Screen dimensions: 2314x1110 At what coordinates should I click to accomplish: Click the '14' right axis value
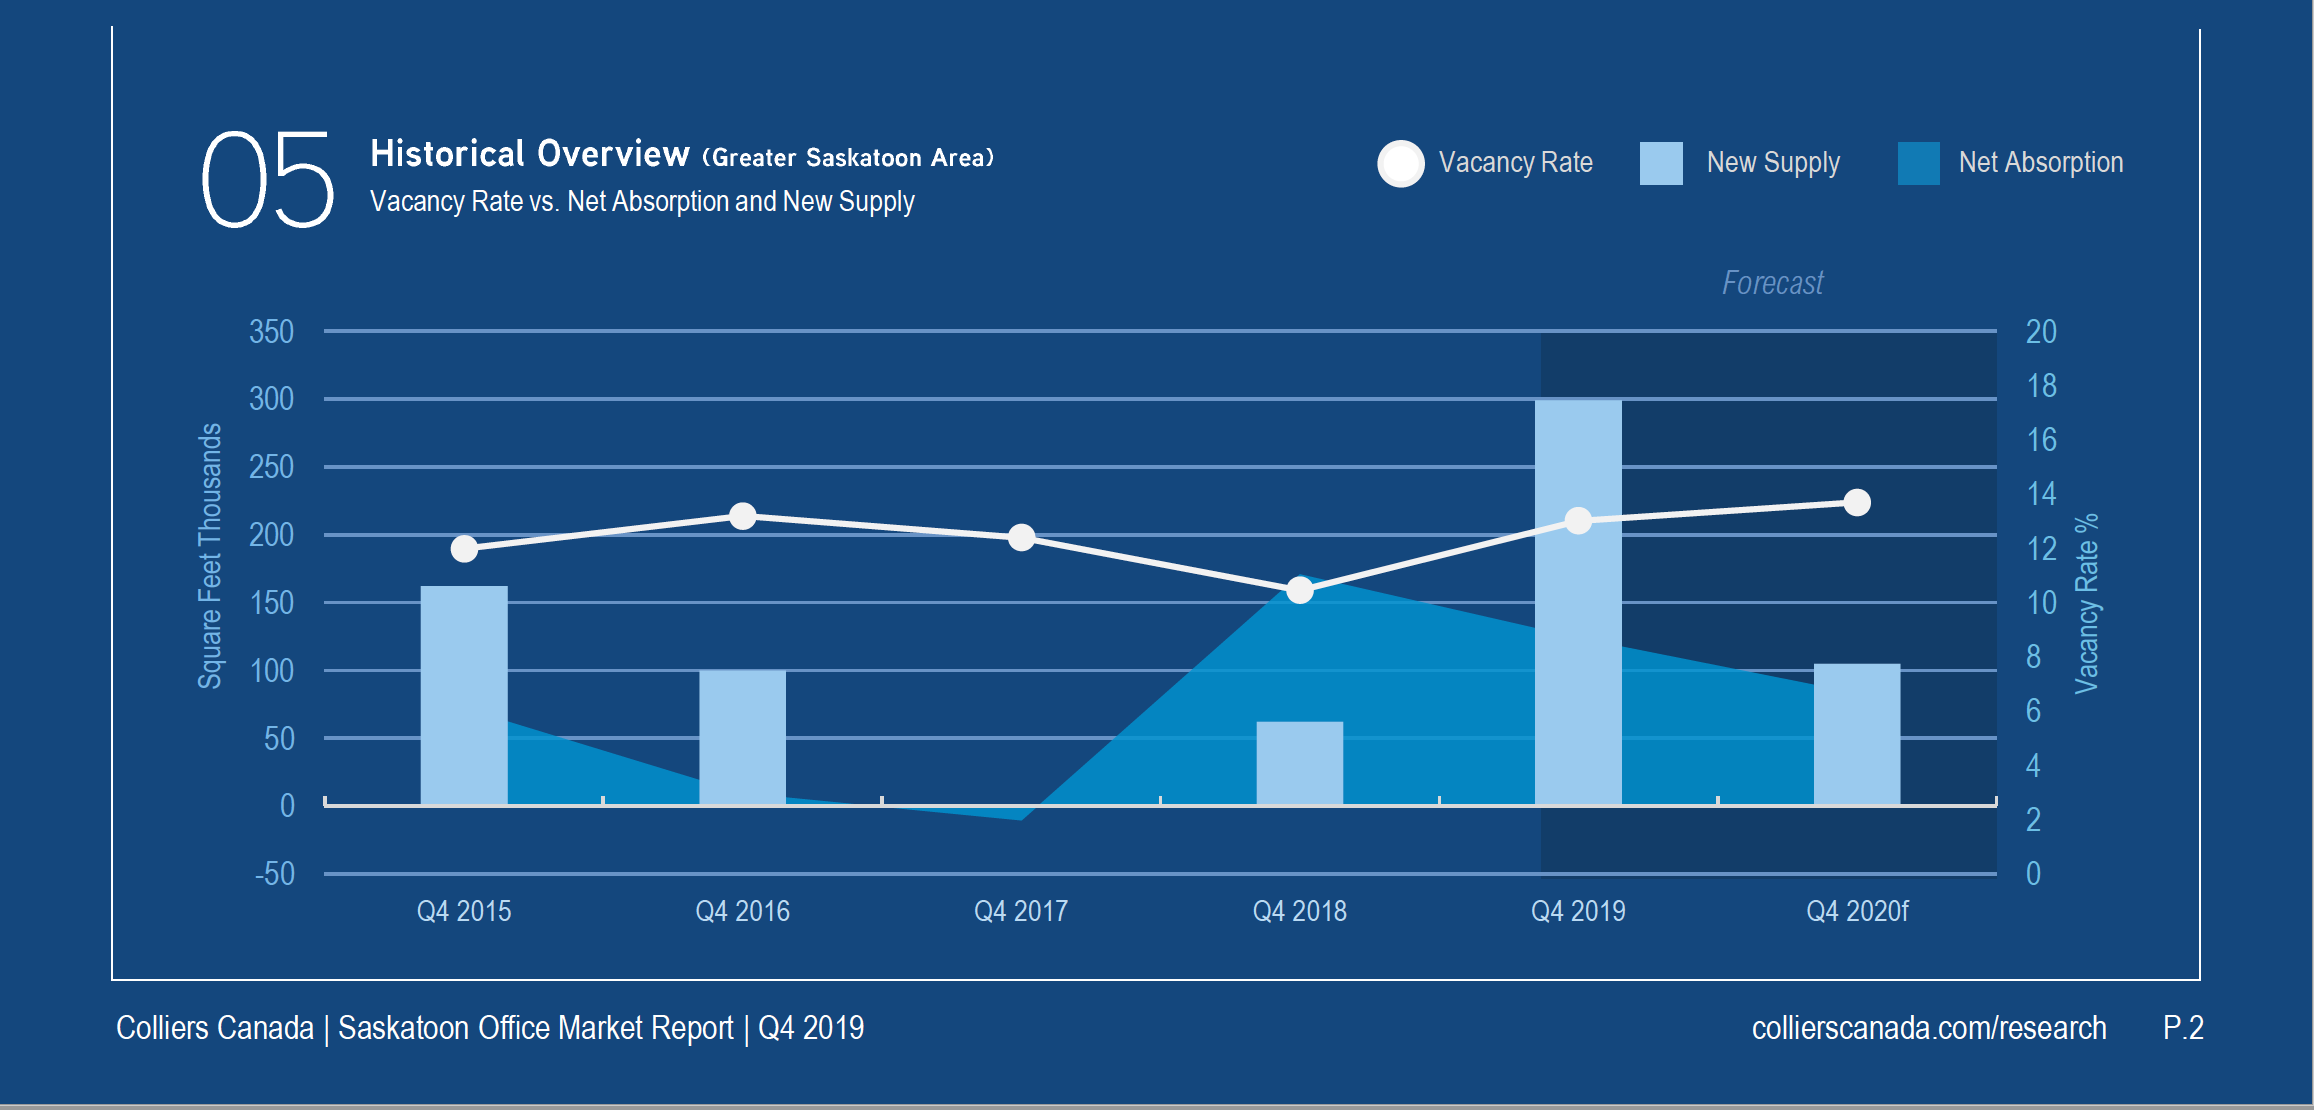(x=2041, y=494)
